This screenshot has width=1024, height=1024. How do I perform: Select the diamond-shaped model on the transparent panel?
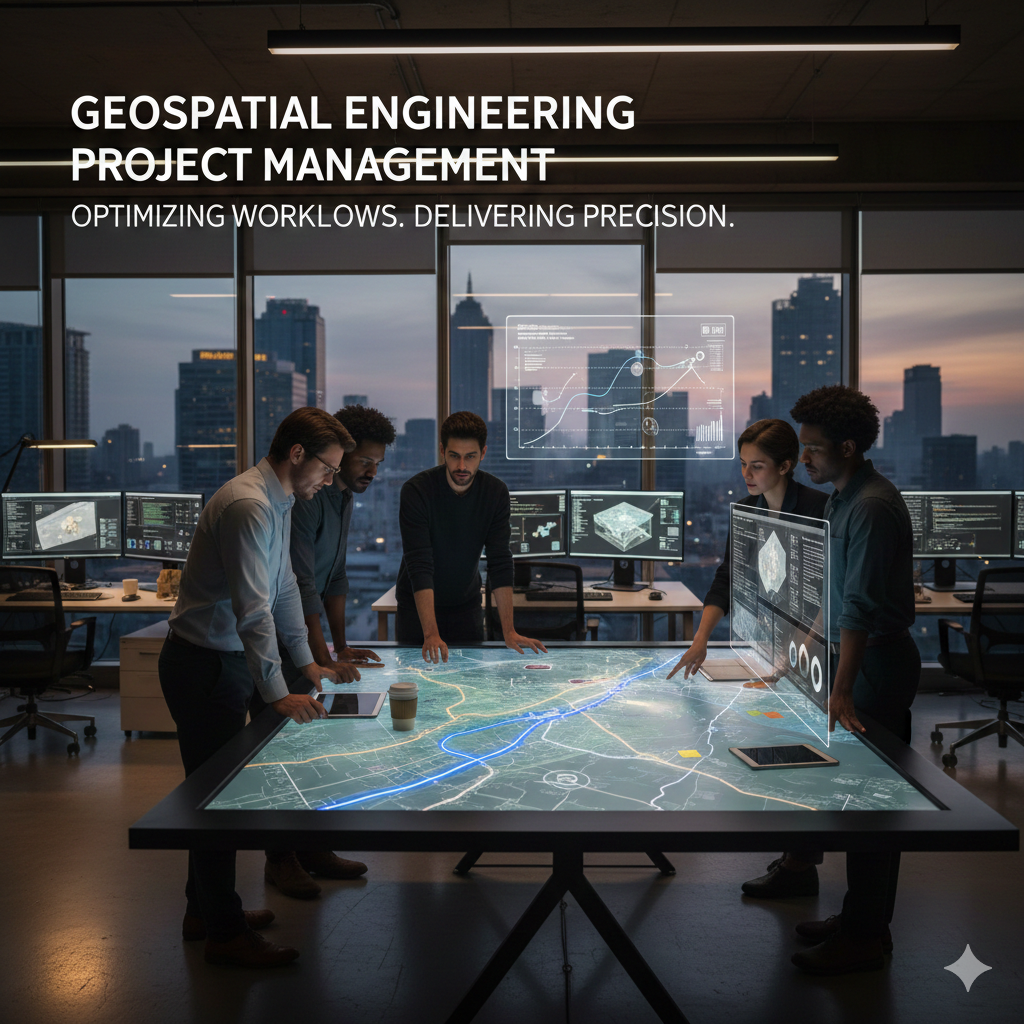click(x=770, y=563)
